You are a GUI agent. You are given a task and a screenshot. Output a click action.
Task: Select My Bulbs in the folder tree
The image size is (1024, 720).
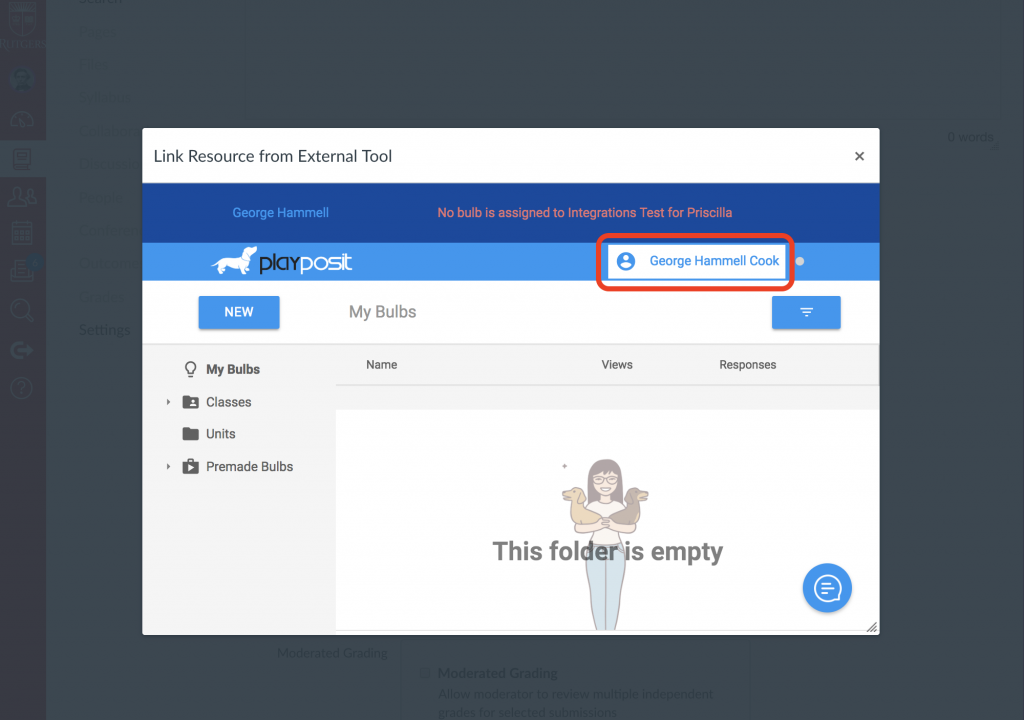point(232,369)
